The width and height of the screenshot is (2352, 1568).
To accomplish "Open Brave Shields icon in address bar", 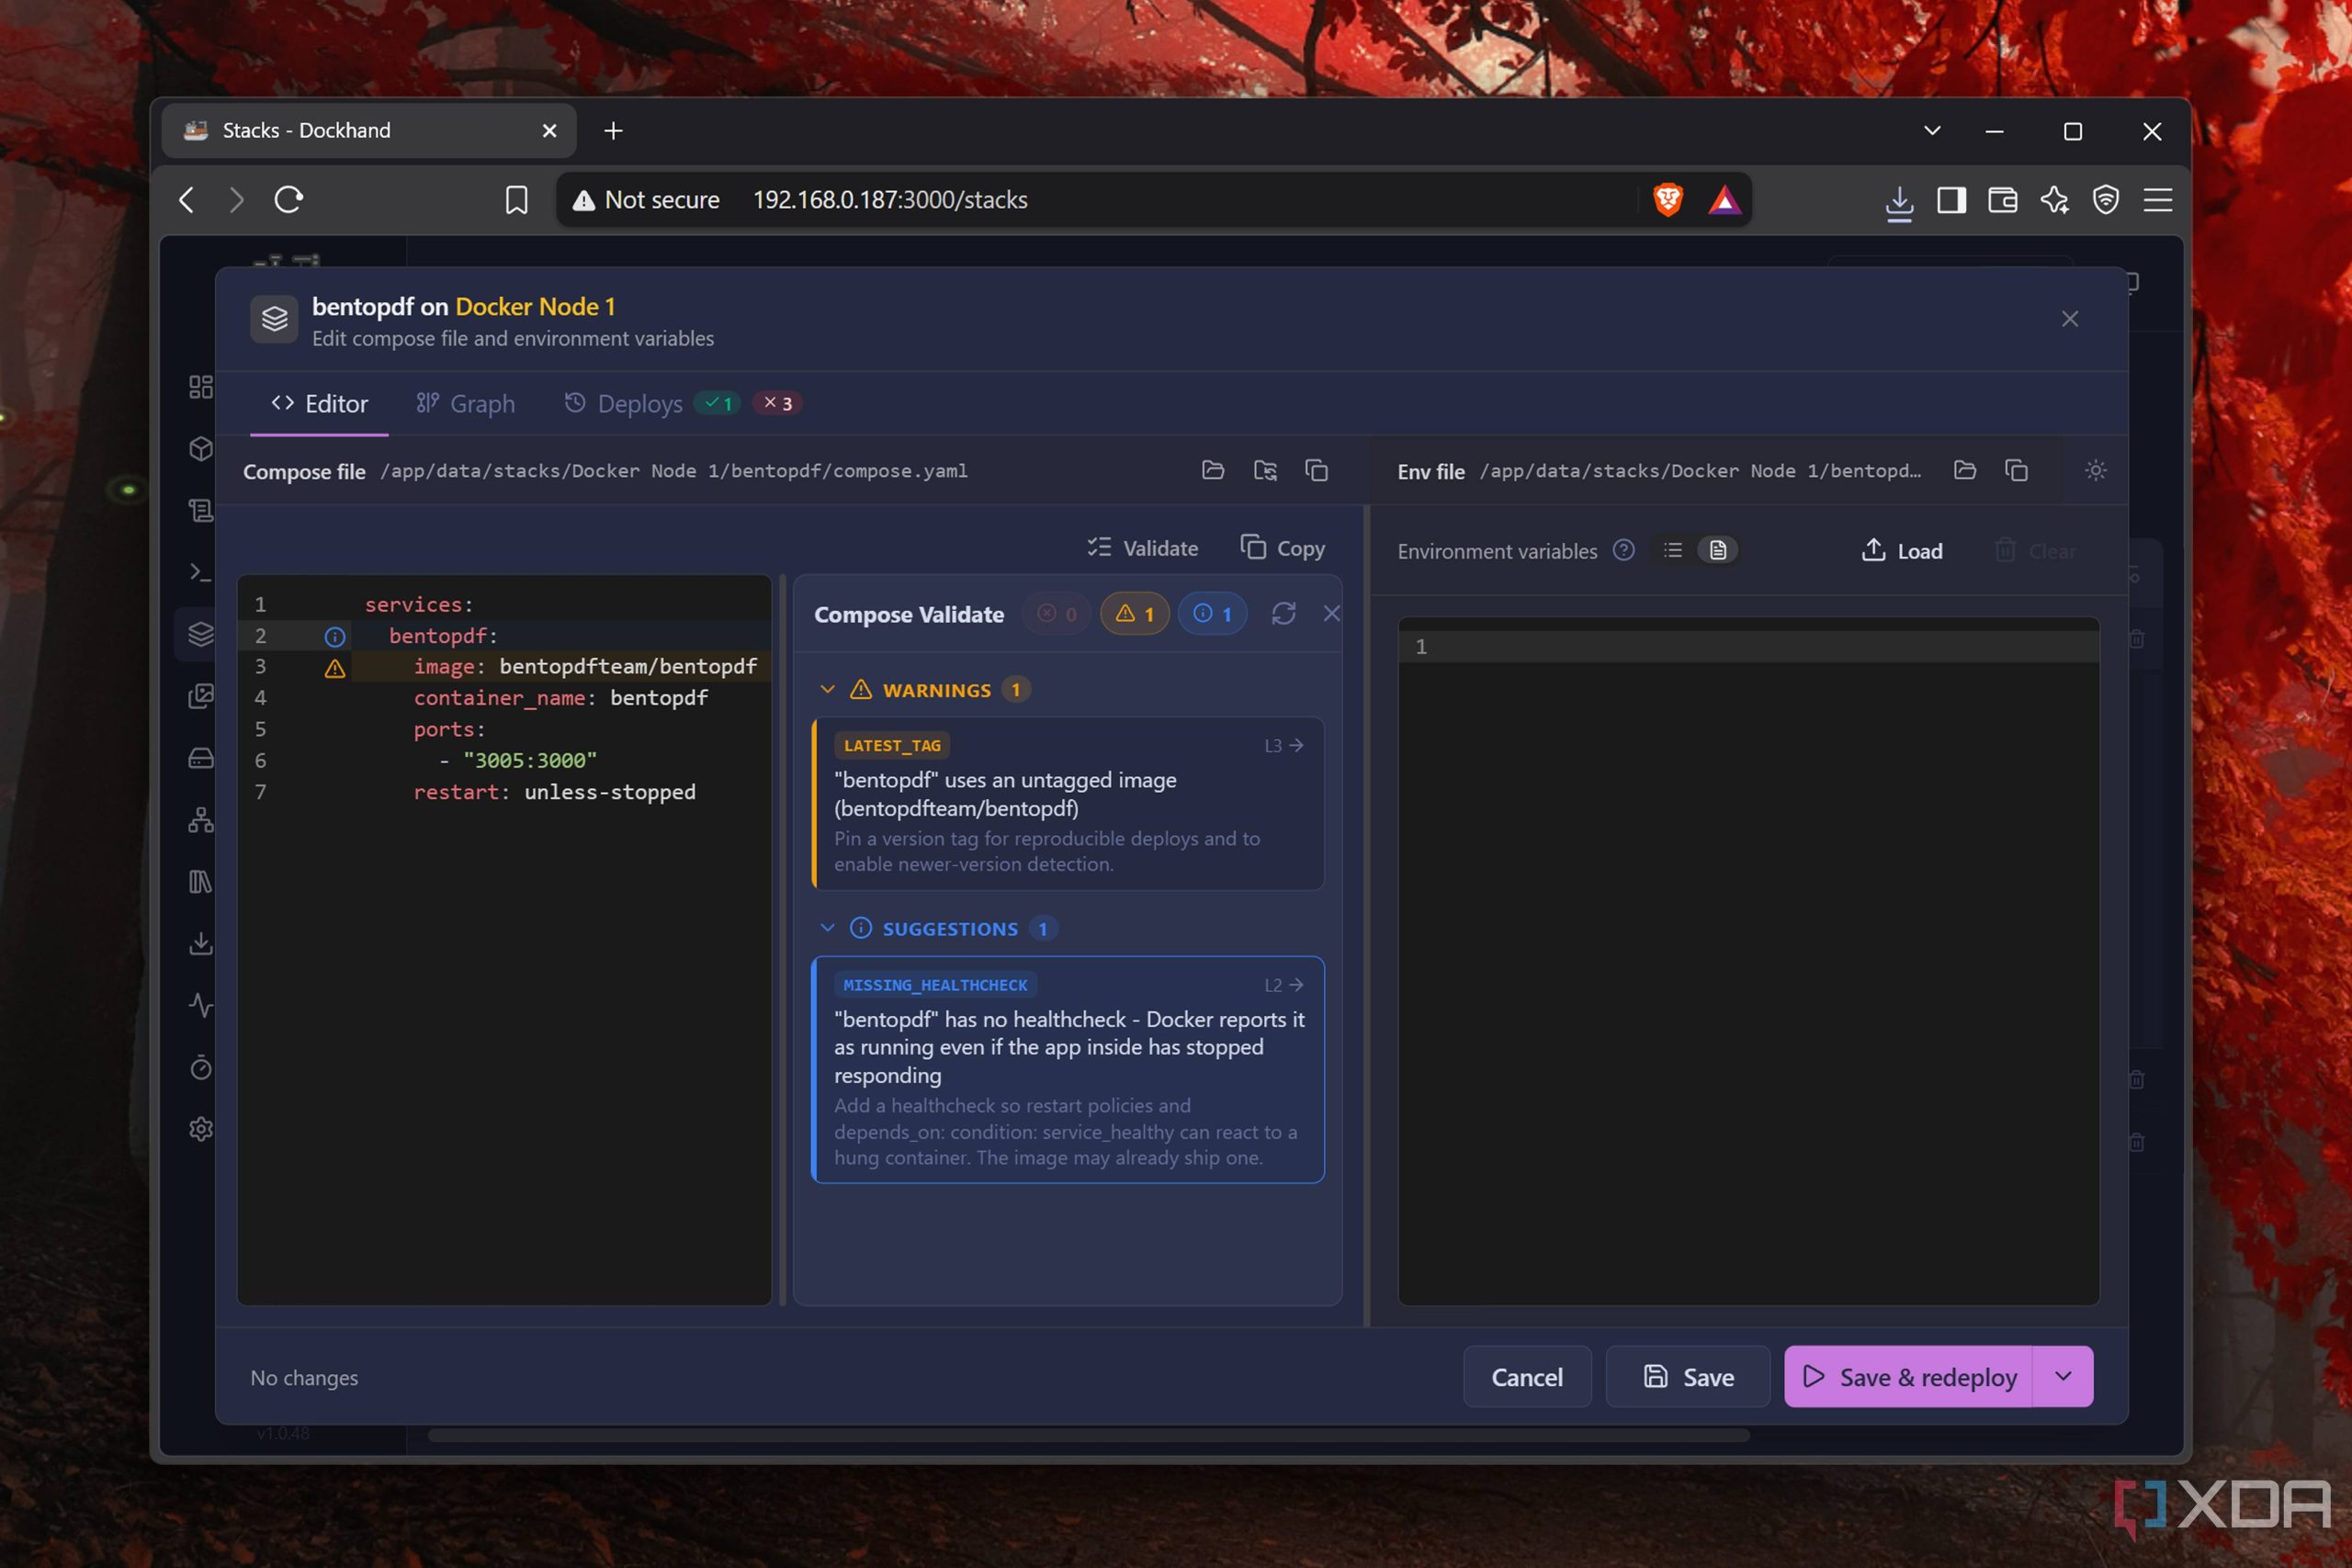I will (x=1668, y=199).
